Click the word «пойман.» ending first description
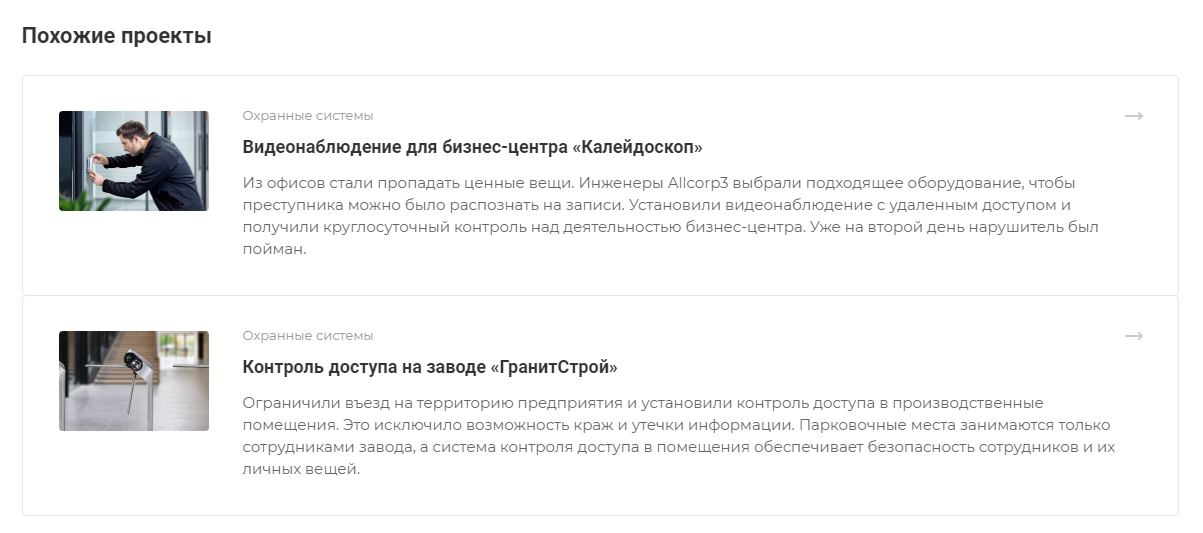The image size is (1203, 533). tap(274, 250)
